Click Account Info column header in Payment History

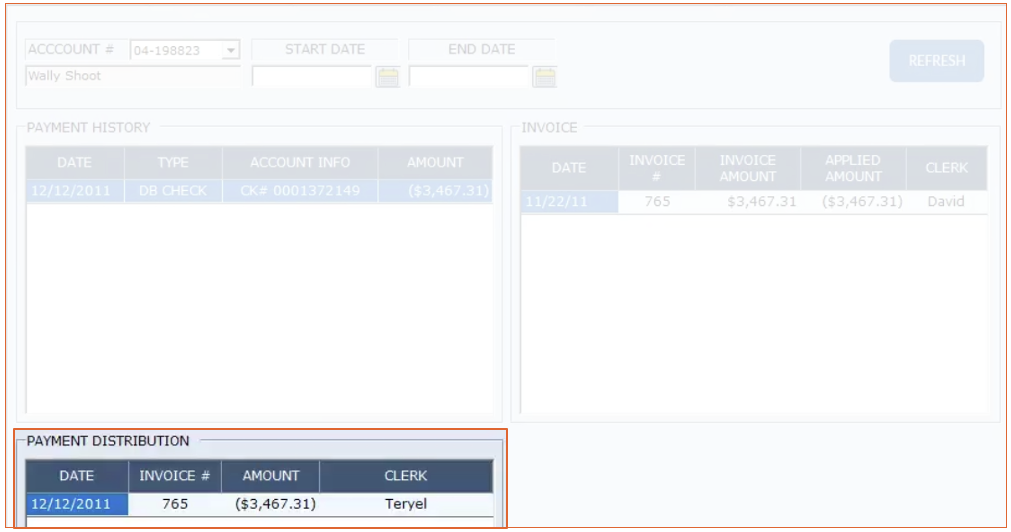pos(300,163)
